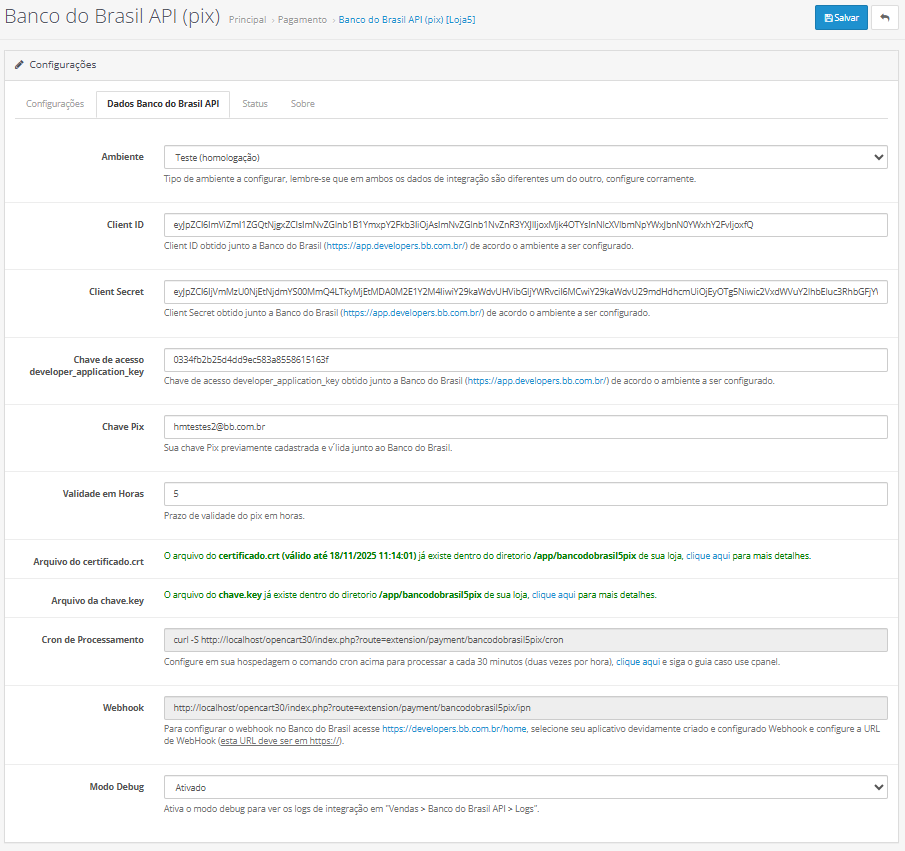This screenshot has height=851, width=905.
Task: Click the 'Banco do Brasil API (pix)' page title
Action: pyautogui.click(x=112, y=16)
